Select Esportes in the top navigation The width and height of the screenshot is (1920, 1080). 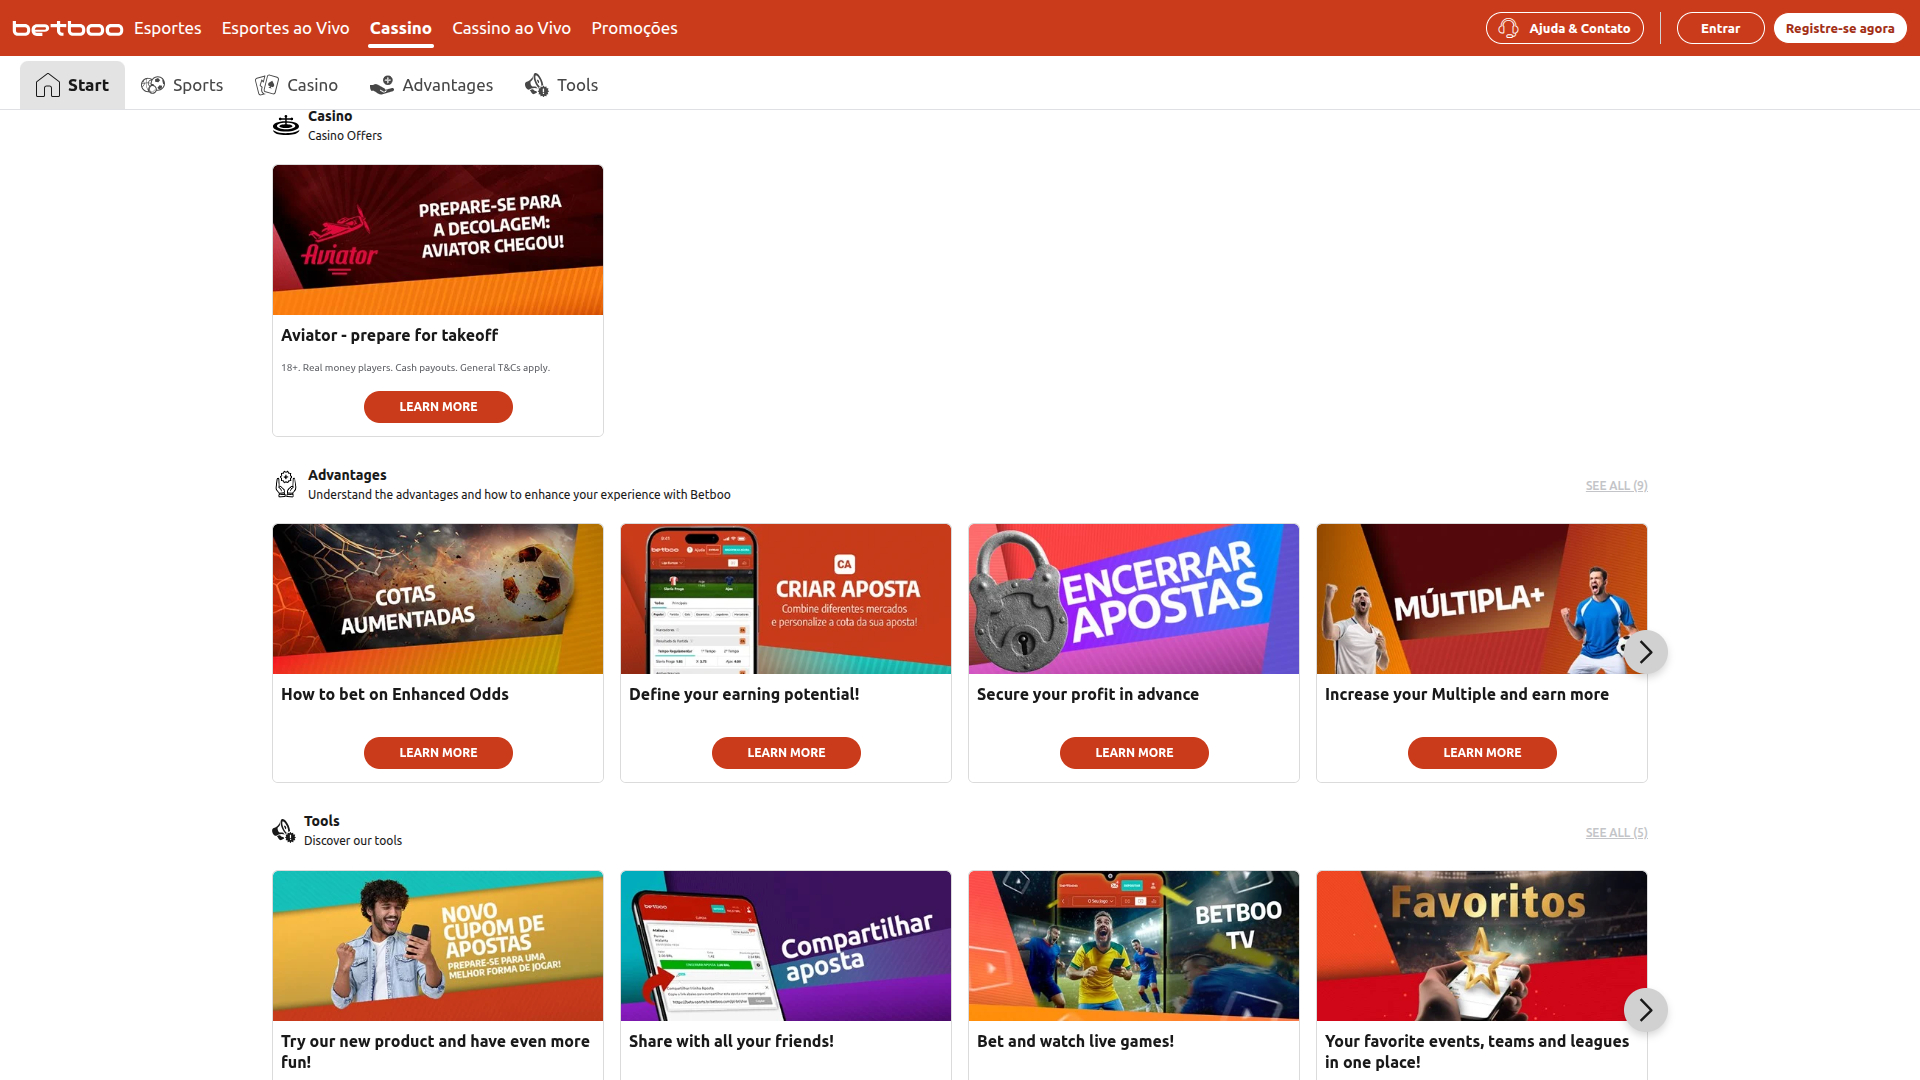167,28
